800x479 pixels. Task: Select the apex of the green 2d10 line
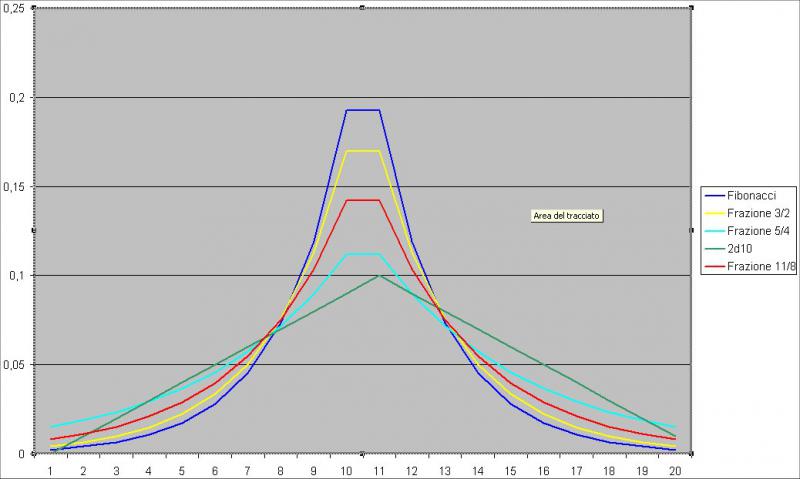pyautogui.click(x=379, y=275)
